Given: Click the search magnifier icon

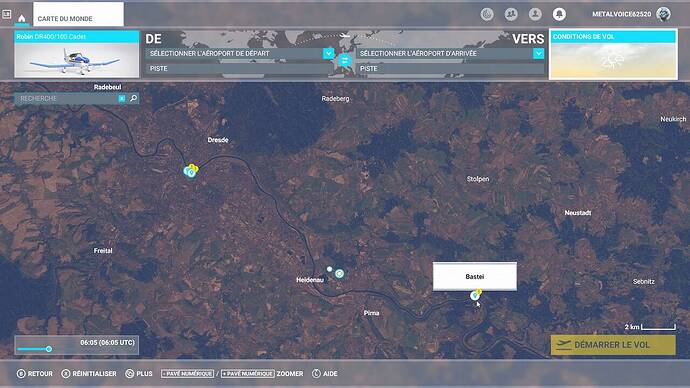Looking at the screenshot, I should point(133,98).
